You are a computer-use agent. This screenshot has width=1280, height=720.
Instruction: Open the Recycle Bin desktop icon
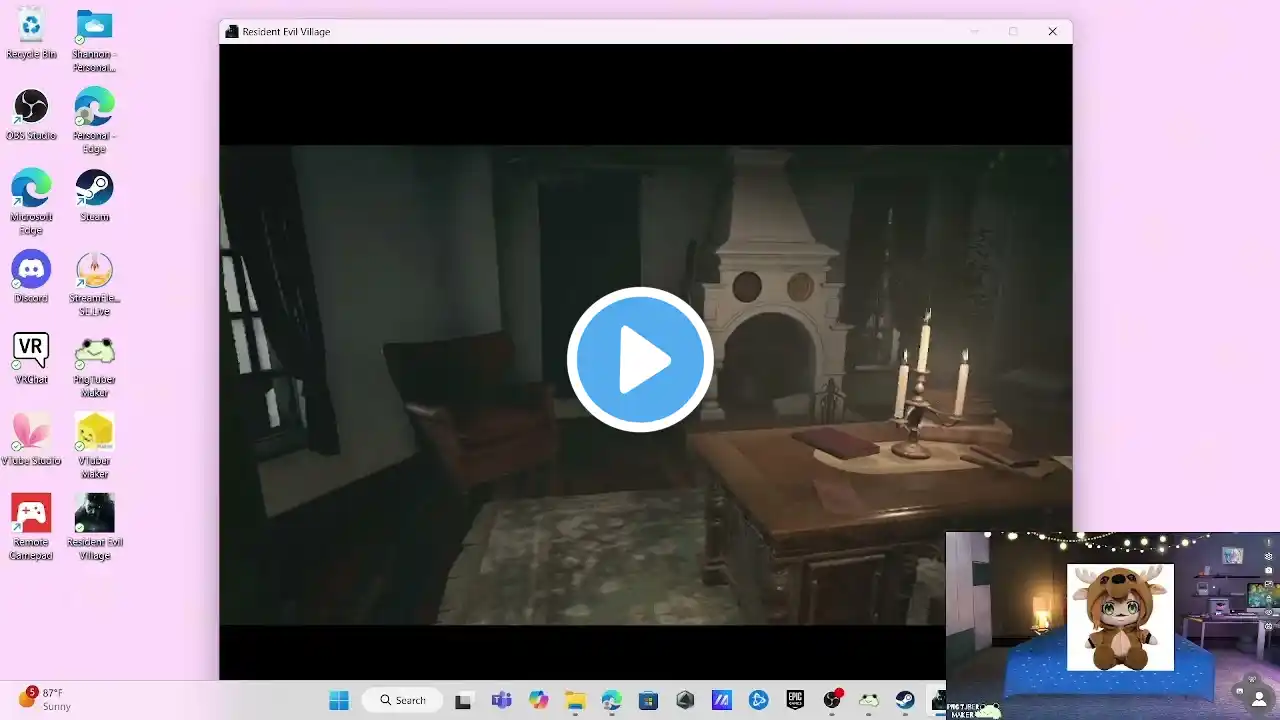tap(31, 33)
